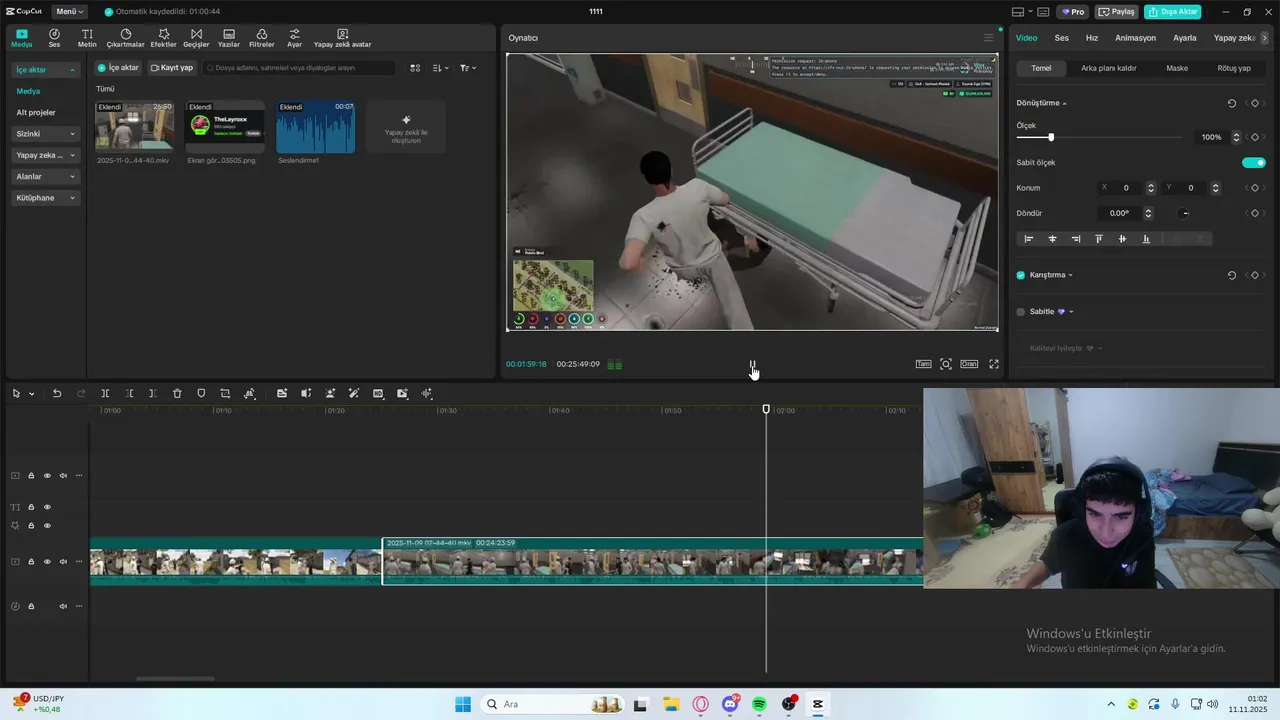Lock the main video track
The height and width of the screenshot is (720, 1280).
point(31,562)
